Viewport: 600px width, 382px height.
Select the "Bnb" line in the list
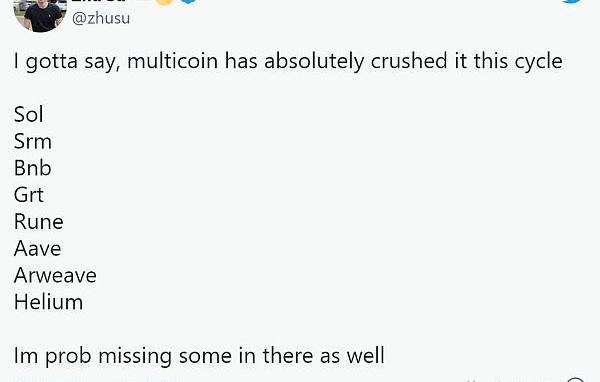pos(33,168)
